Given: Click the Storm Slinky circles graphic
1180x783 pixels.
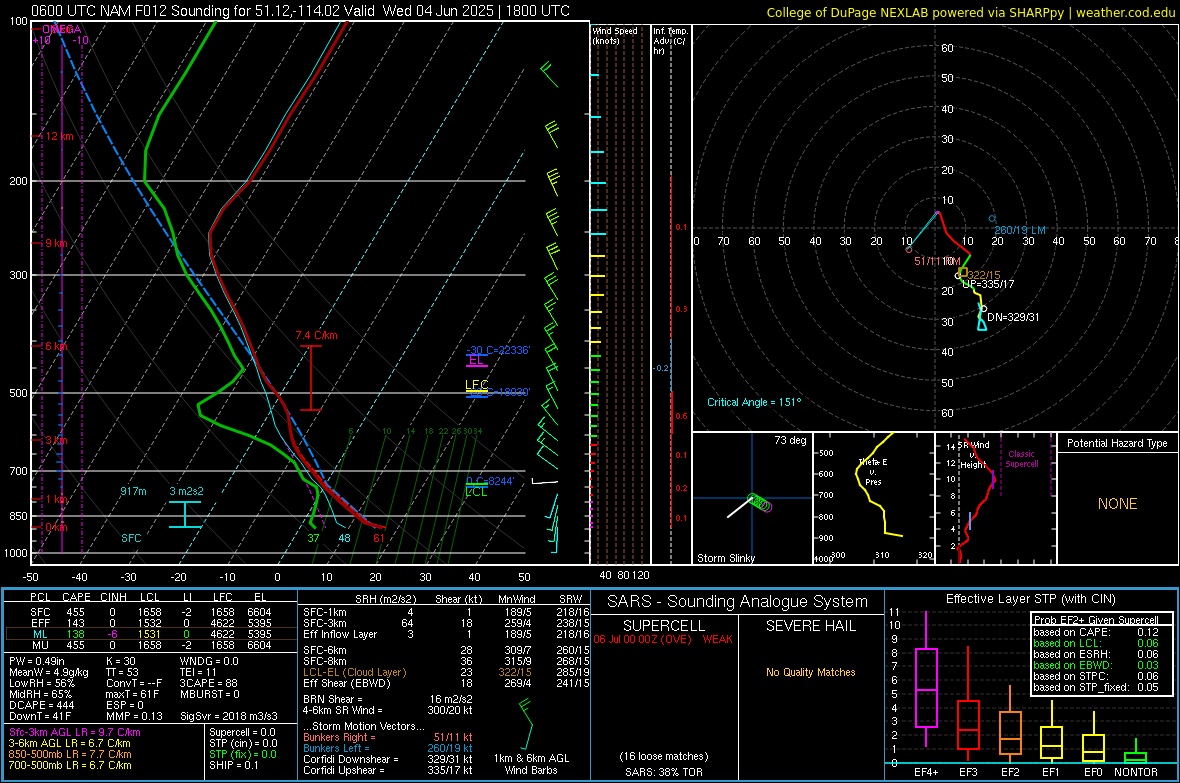Looking at the screenshot, I should point(760,502).
